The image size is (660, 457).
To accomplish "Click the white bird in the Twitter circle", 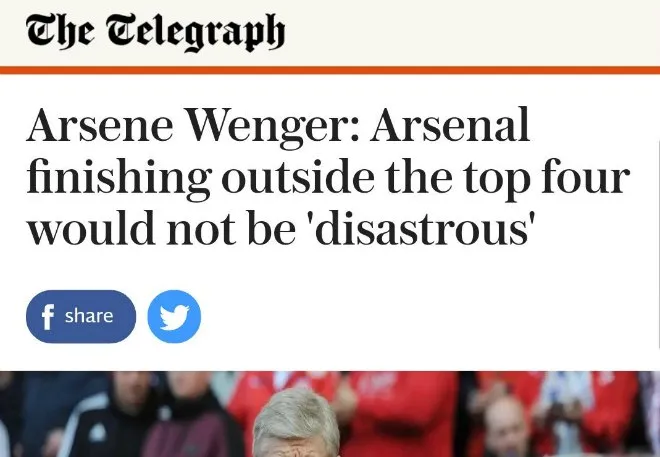I will pyautogui.click(x=174, y=317).
